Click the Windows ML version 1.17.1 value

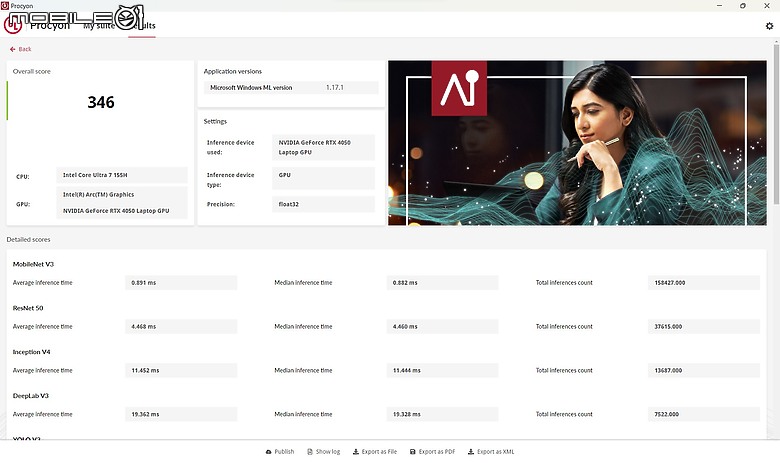[x=335, y=88]
